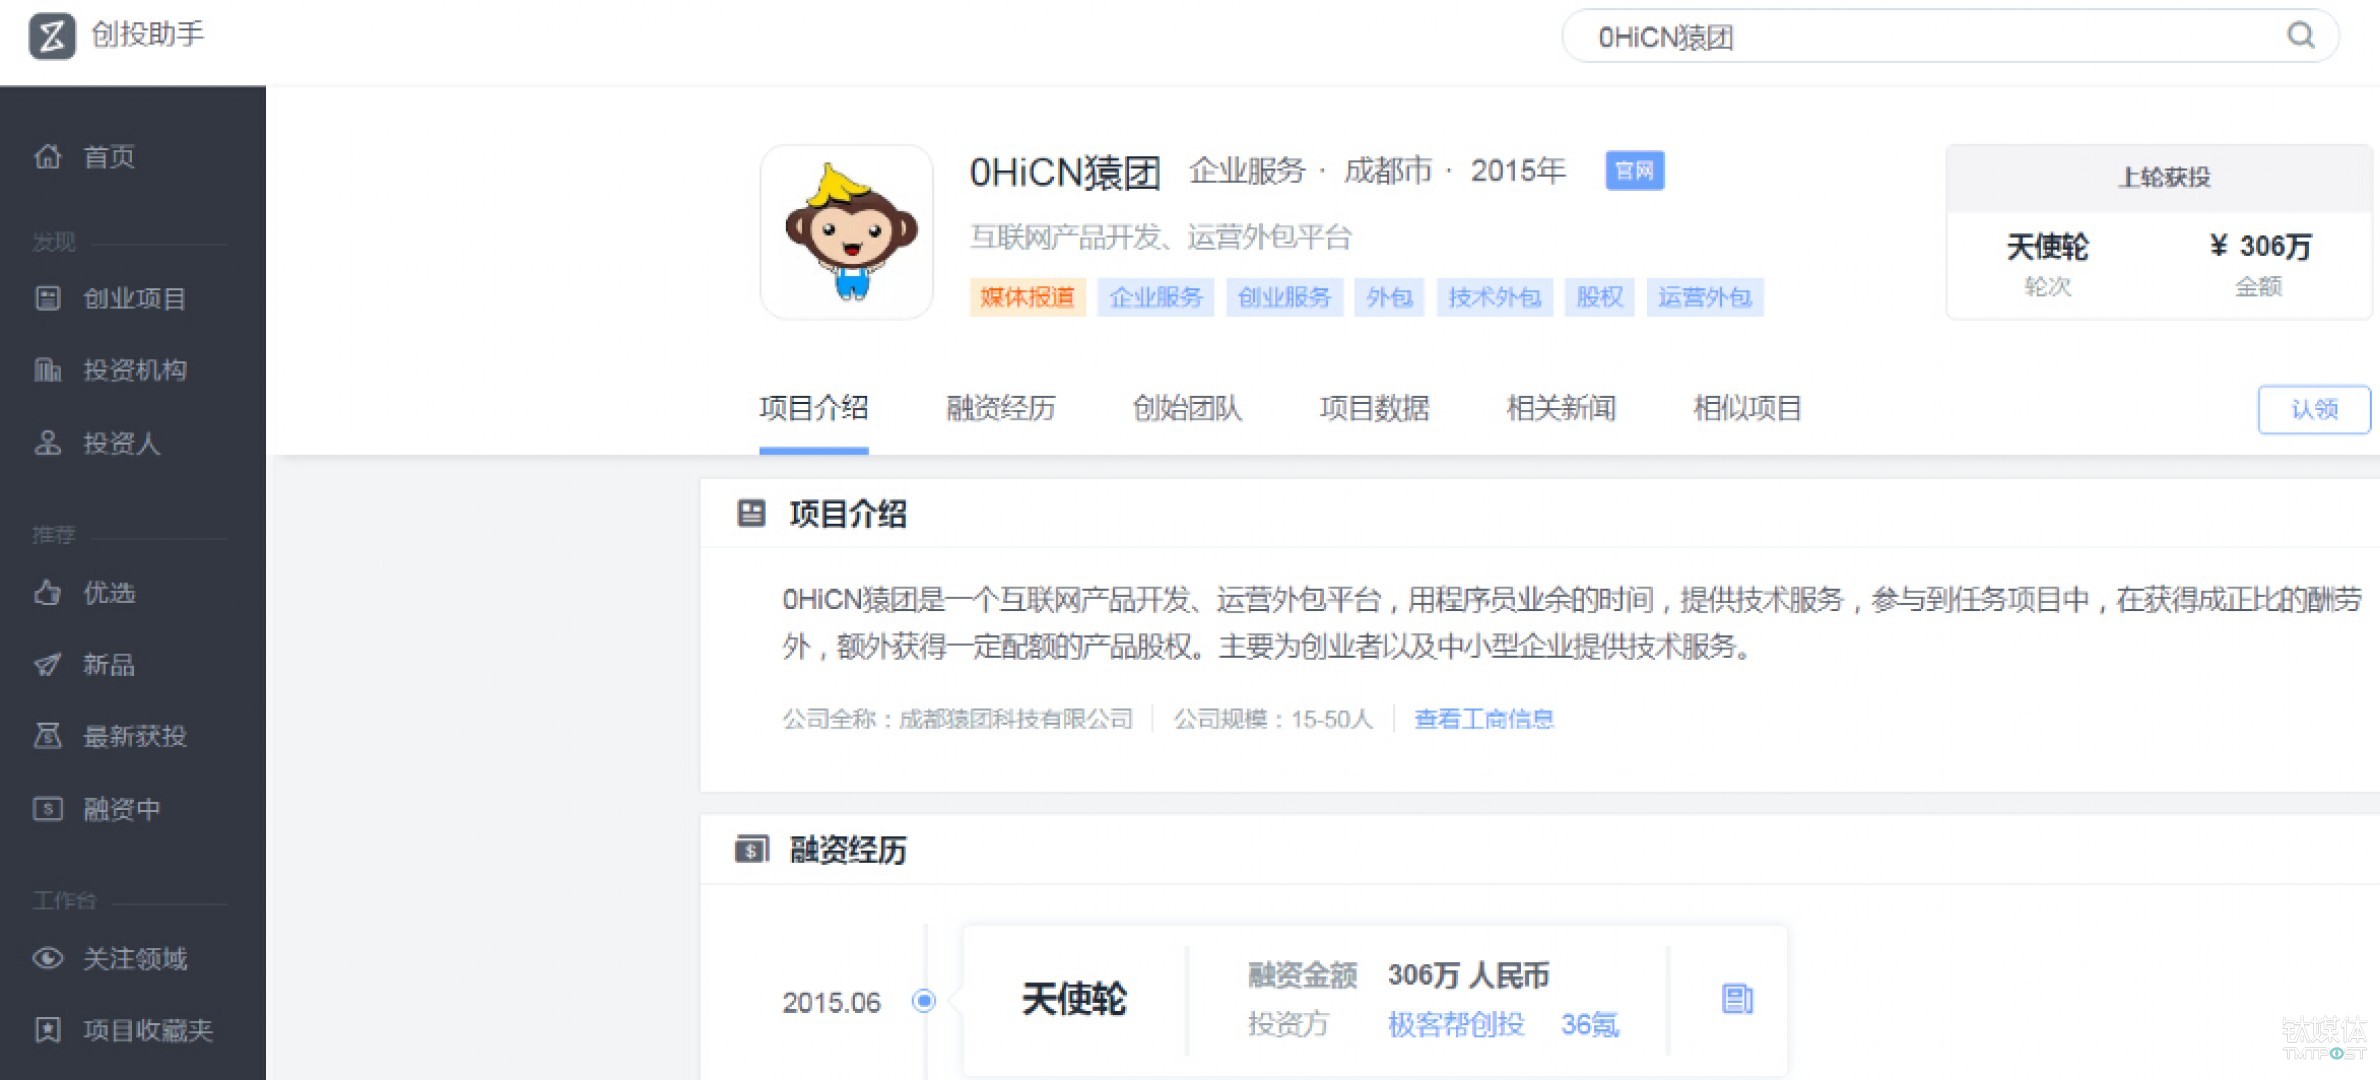Screen dimensions: 2380x1080
Task: Go to the 投资机构 section
Action: (x=134, y=371)
